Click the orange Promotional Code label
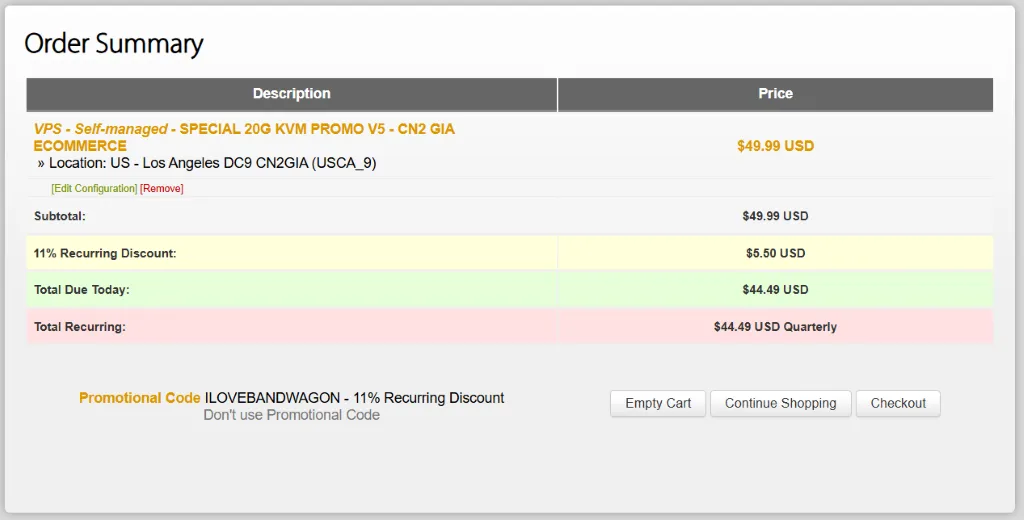This screenshot has width=1024, height=520. pyautogui.click(x=140, y=398)
